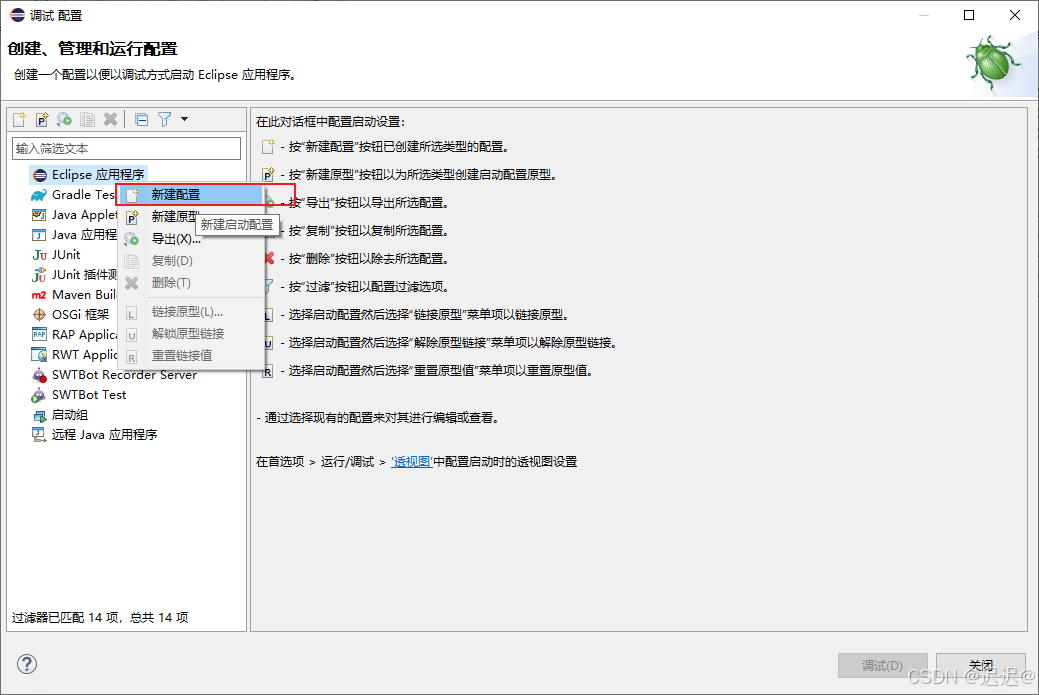The image size is (1039, 695).
Task: Click the New prototype toolbar icon
Action: click(x=42, y=119)
